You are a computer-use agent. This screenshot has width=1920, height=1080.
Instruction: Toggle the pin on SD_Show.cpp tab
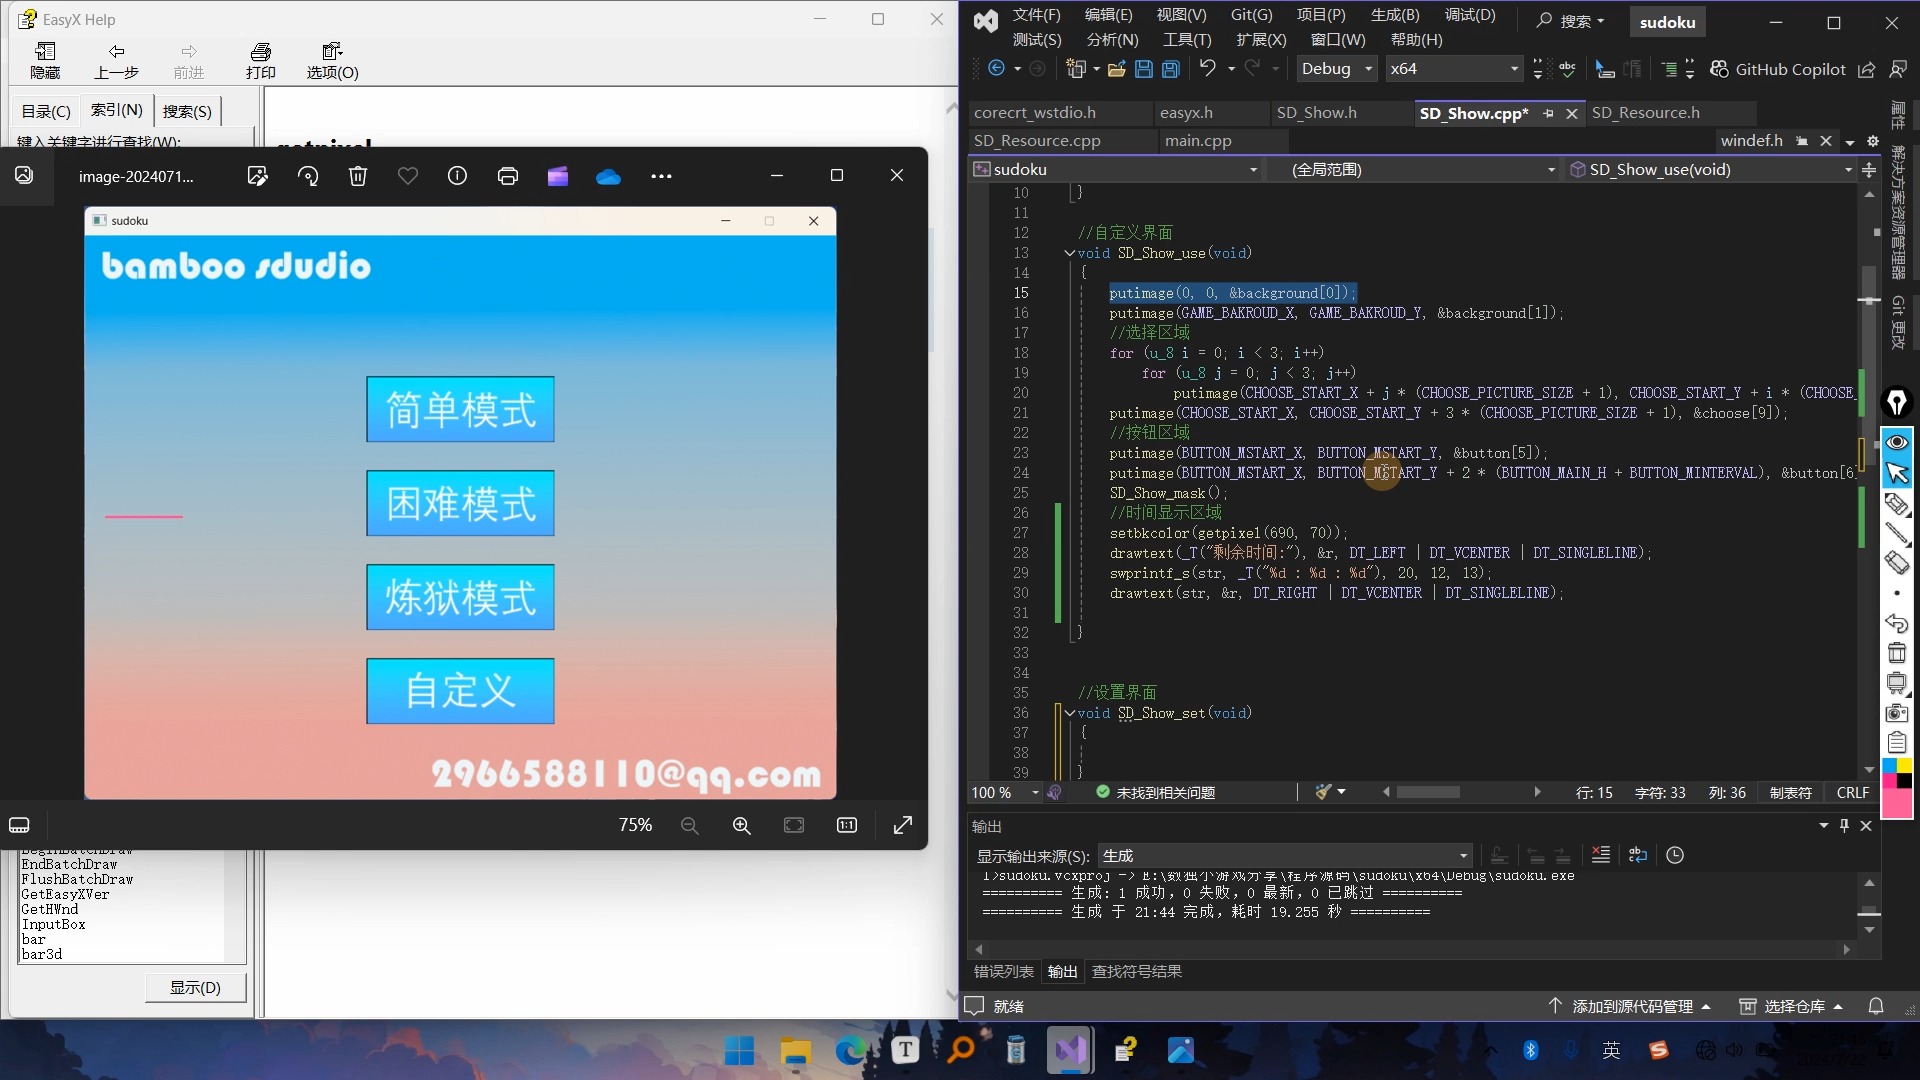click(1548, 113)
